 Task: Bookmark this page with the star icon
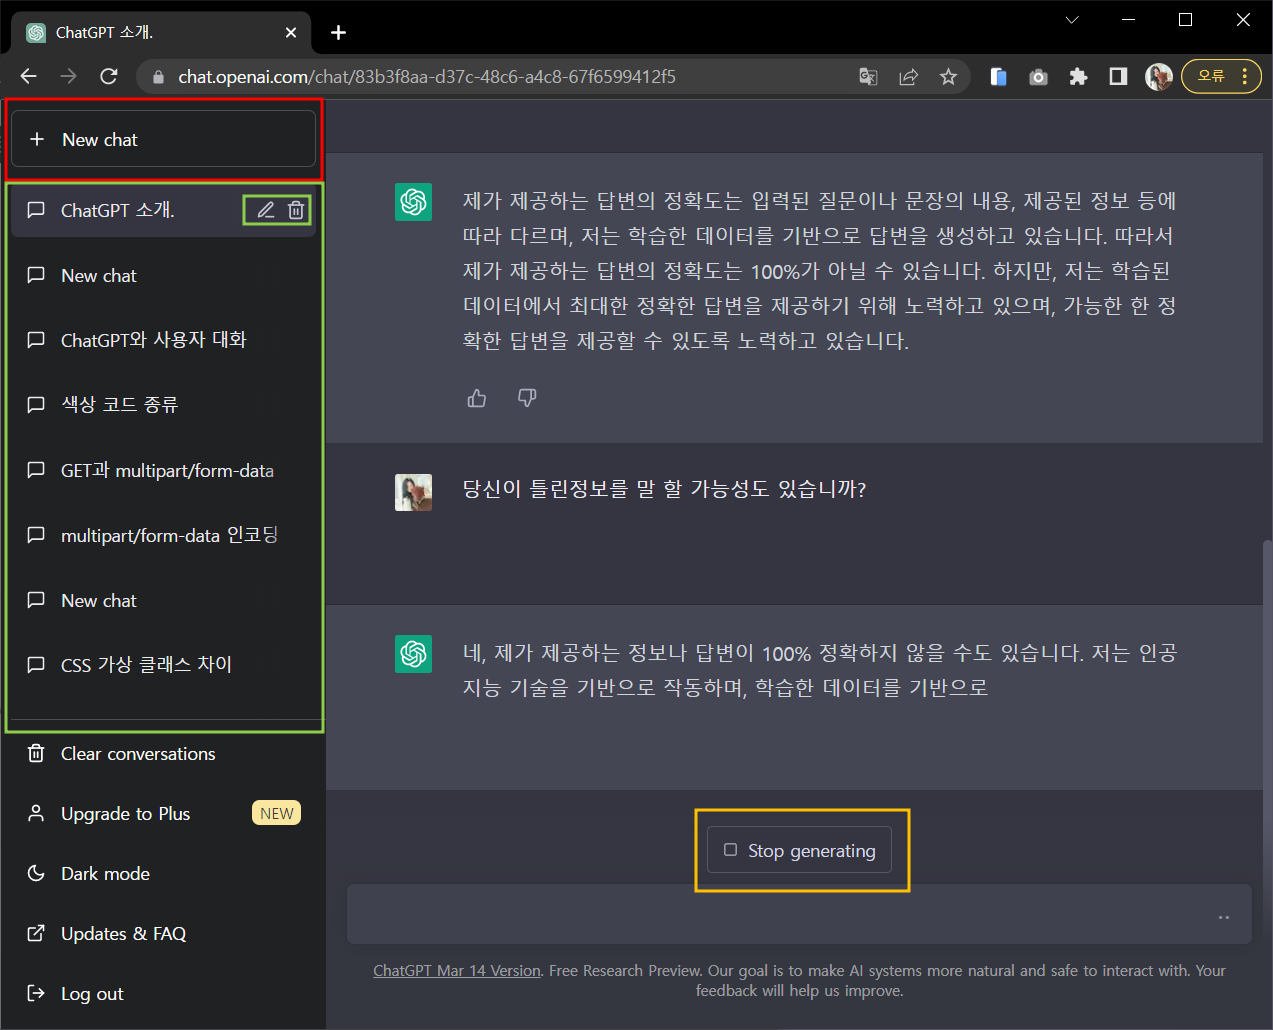pos(948,77)
